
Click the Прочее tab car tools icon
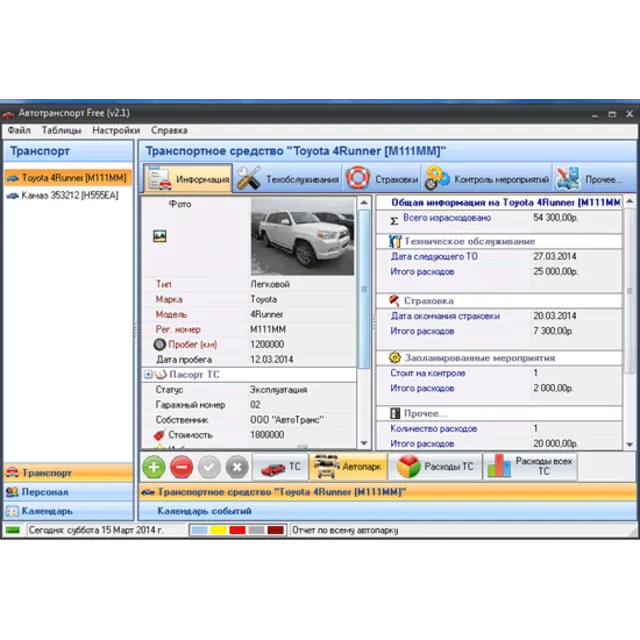[568, 178]
